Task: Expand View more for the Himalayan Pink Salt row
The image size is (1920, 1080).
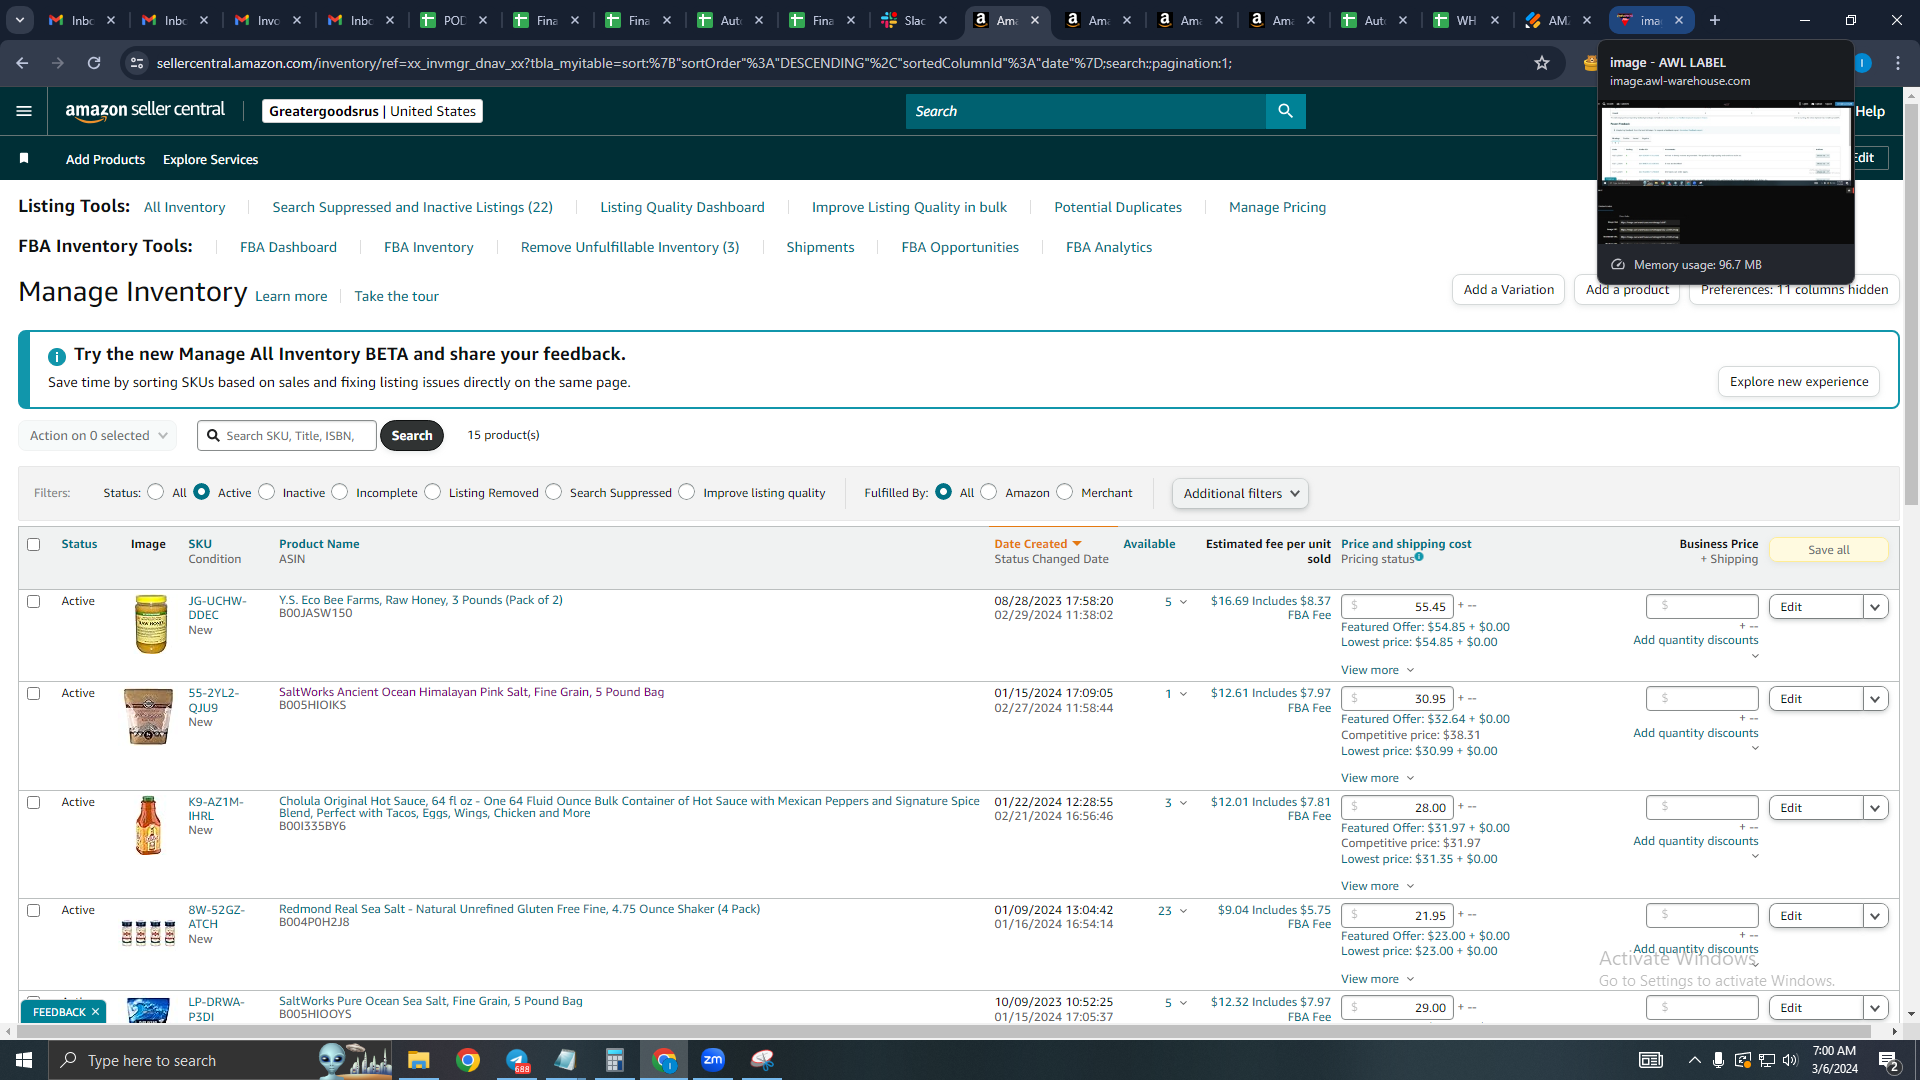Action: 1378,778
